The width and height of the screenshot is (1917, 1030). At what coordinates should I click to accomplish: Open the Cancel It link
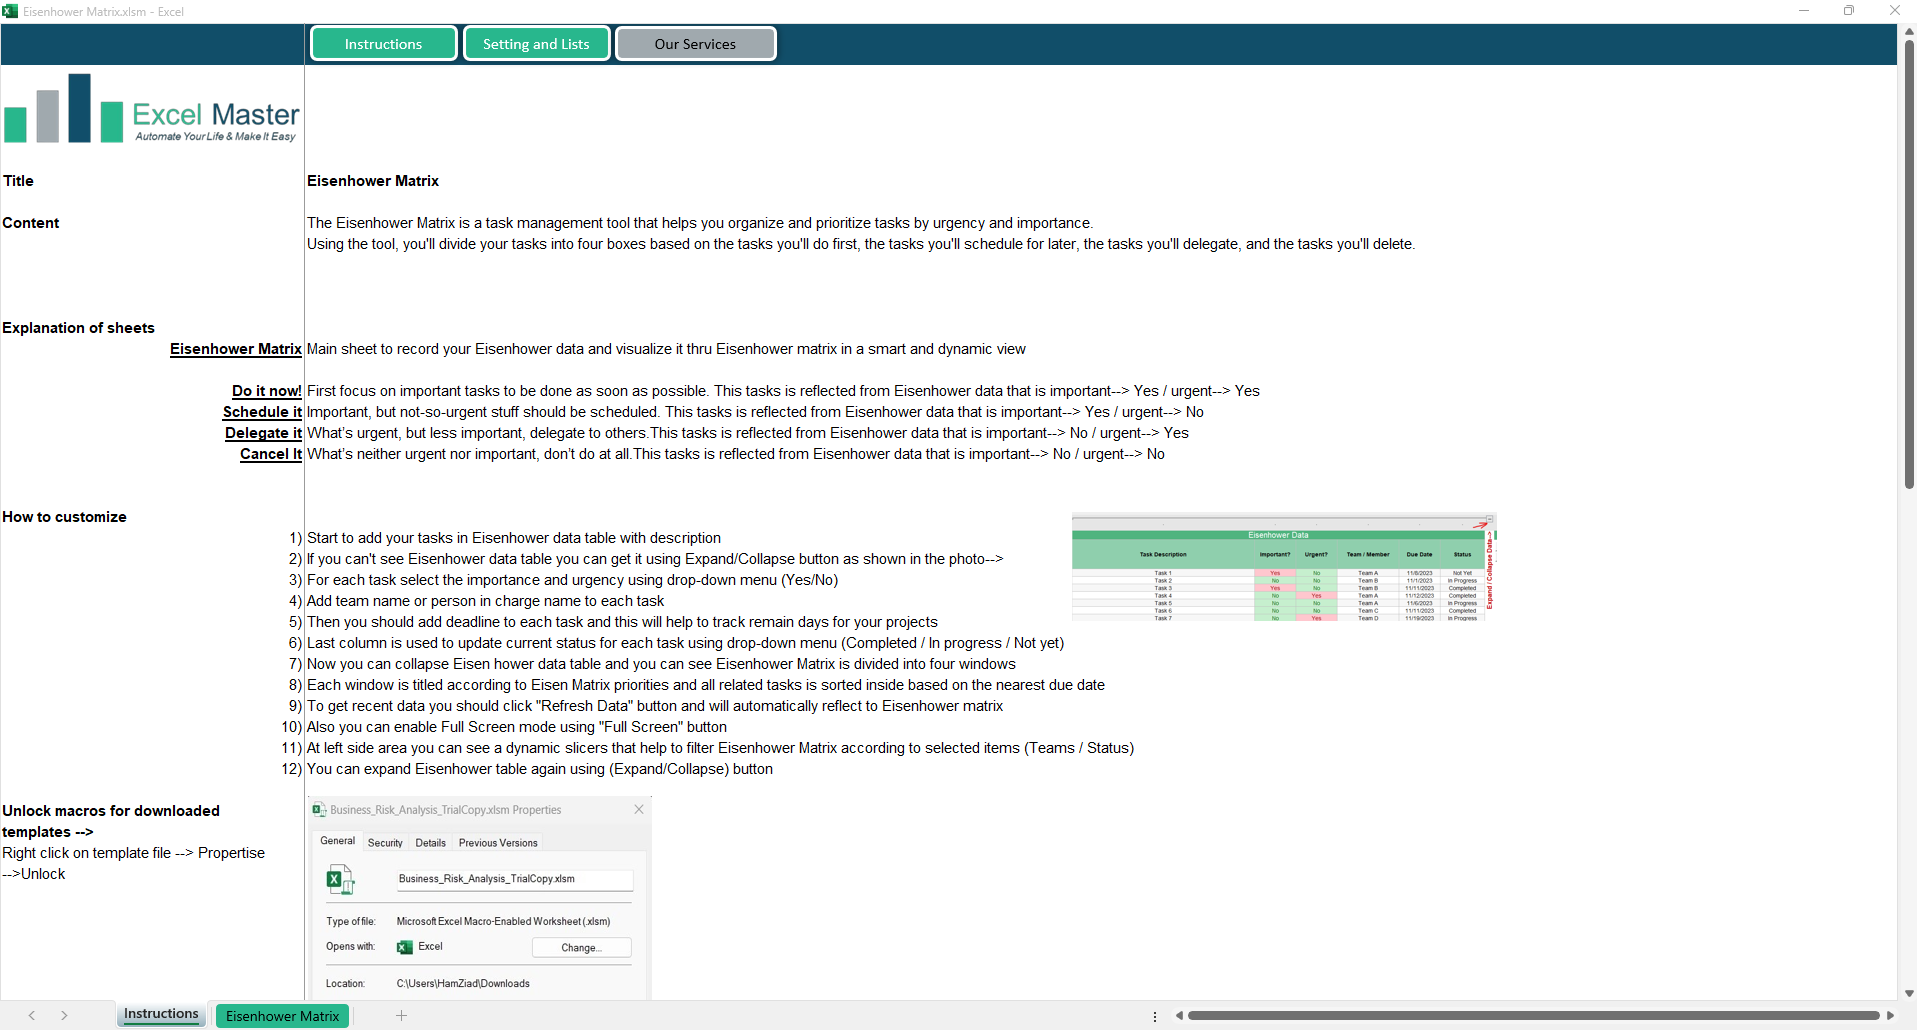point(270,454)
